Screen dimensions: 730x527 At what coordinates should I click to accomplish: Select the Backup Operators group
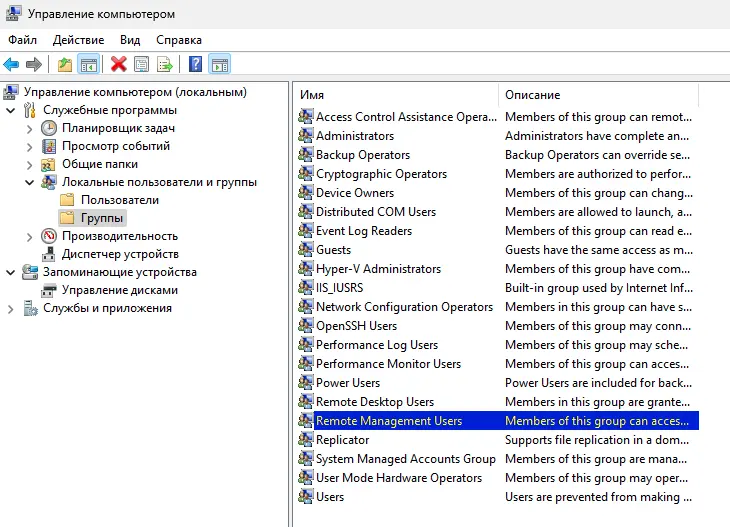363,155
